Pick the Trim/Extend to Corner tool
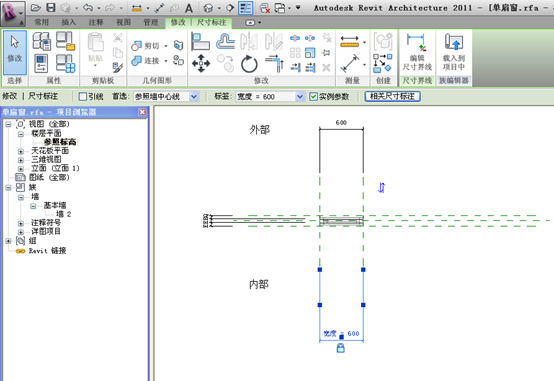Image resolution: width=554 pixels, height=381 pixels. pyautogui.click(x=274, y=64)
